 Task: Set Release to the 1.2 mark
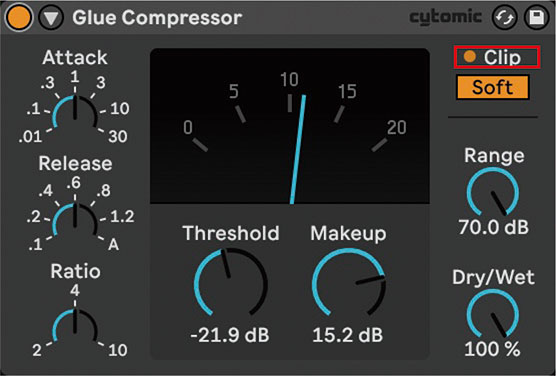tap(122, 216)
